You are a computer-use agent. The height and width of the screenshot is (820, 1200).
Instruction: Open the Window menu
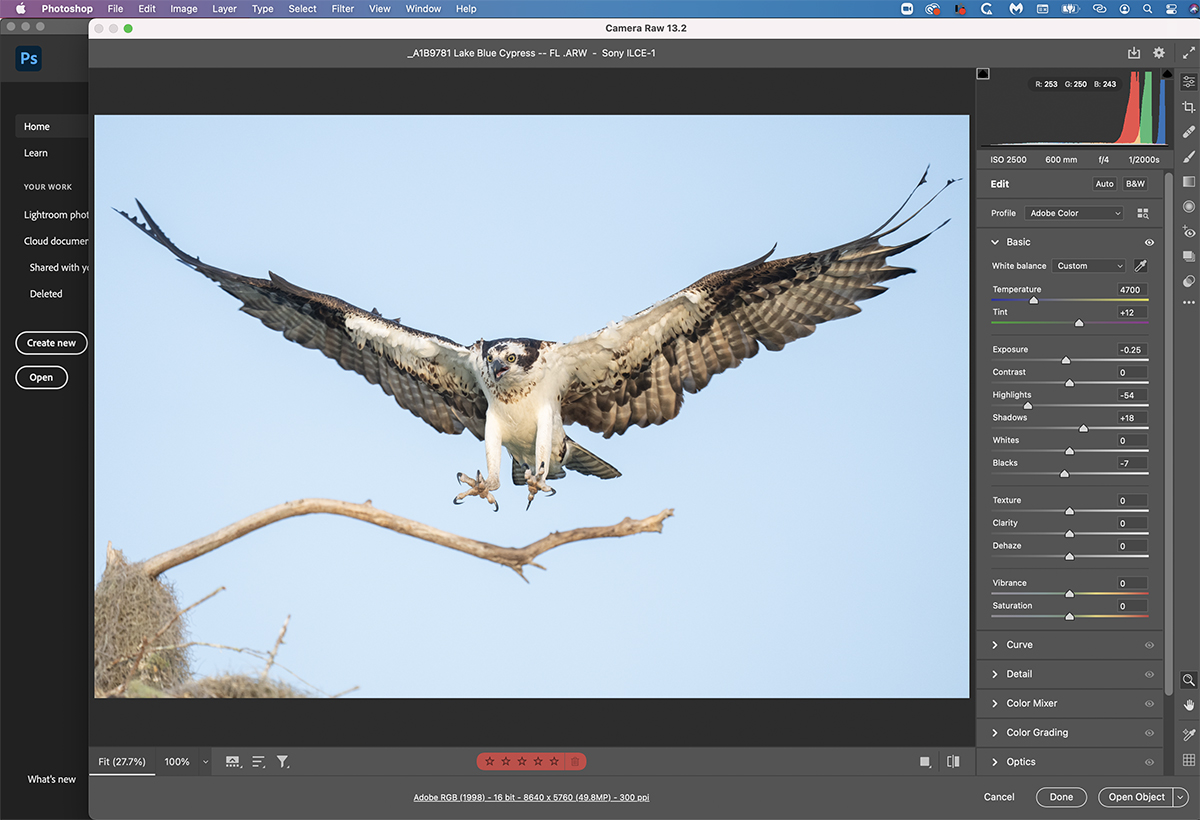point(423,9)
